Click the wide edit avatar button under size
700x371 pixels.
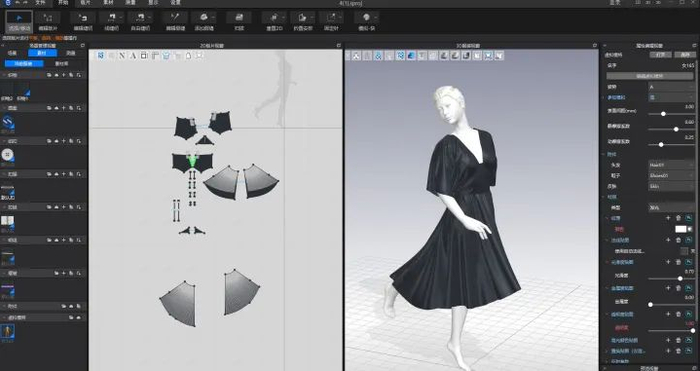coord(650,76)
